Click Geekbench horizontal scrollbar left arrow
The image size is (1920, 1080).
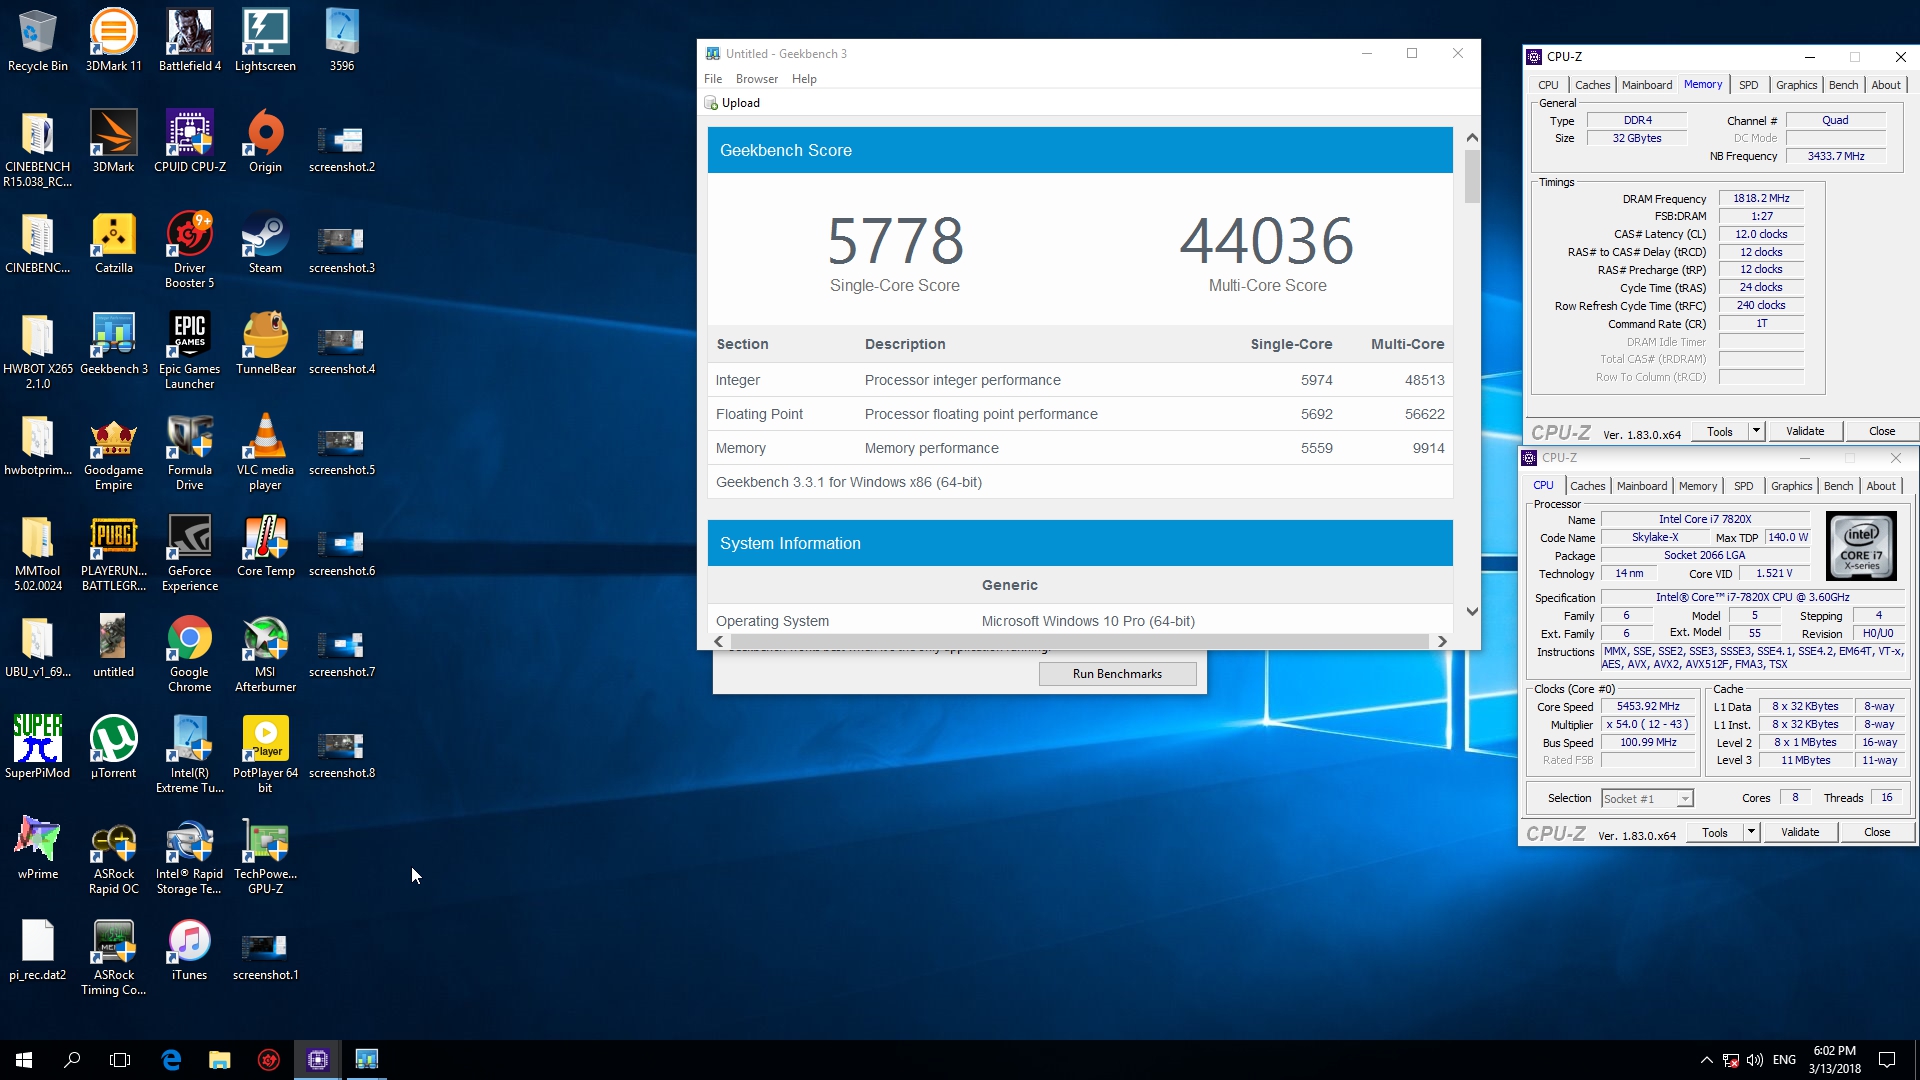pyautogui.click(x=718, y=641)
